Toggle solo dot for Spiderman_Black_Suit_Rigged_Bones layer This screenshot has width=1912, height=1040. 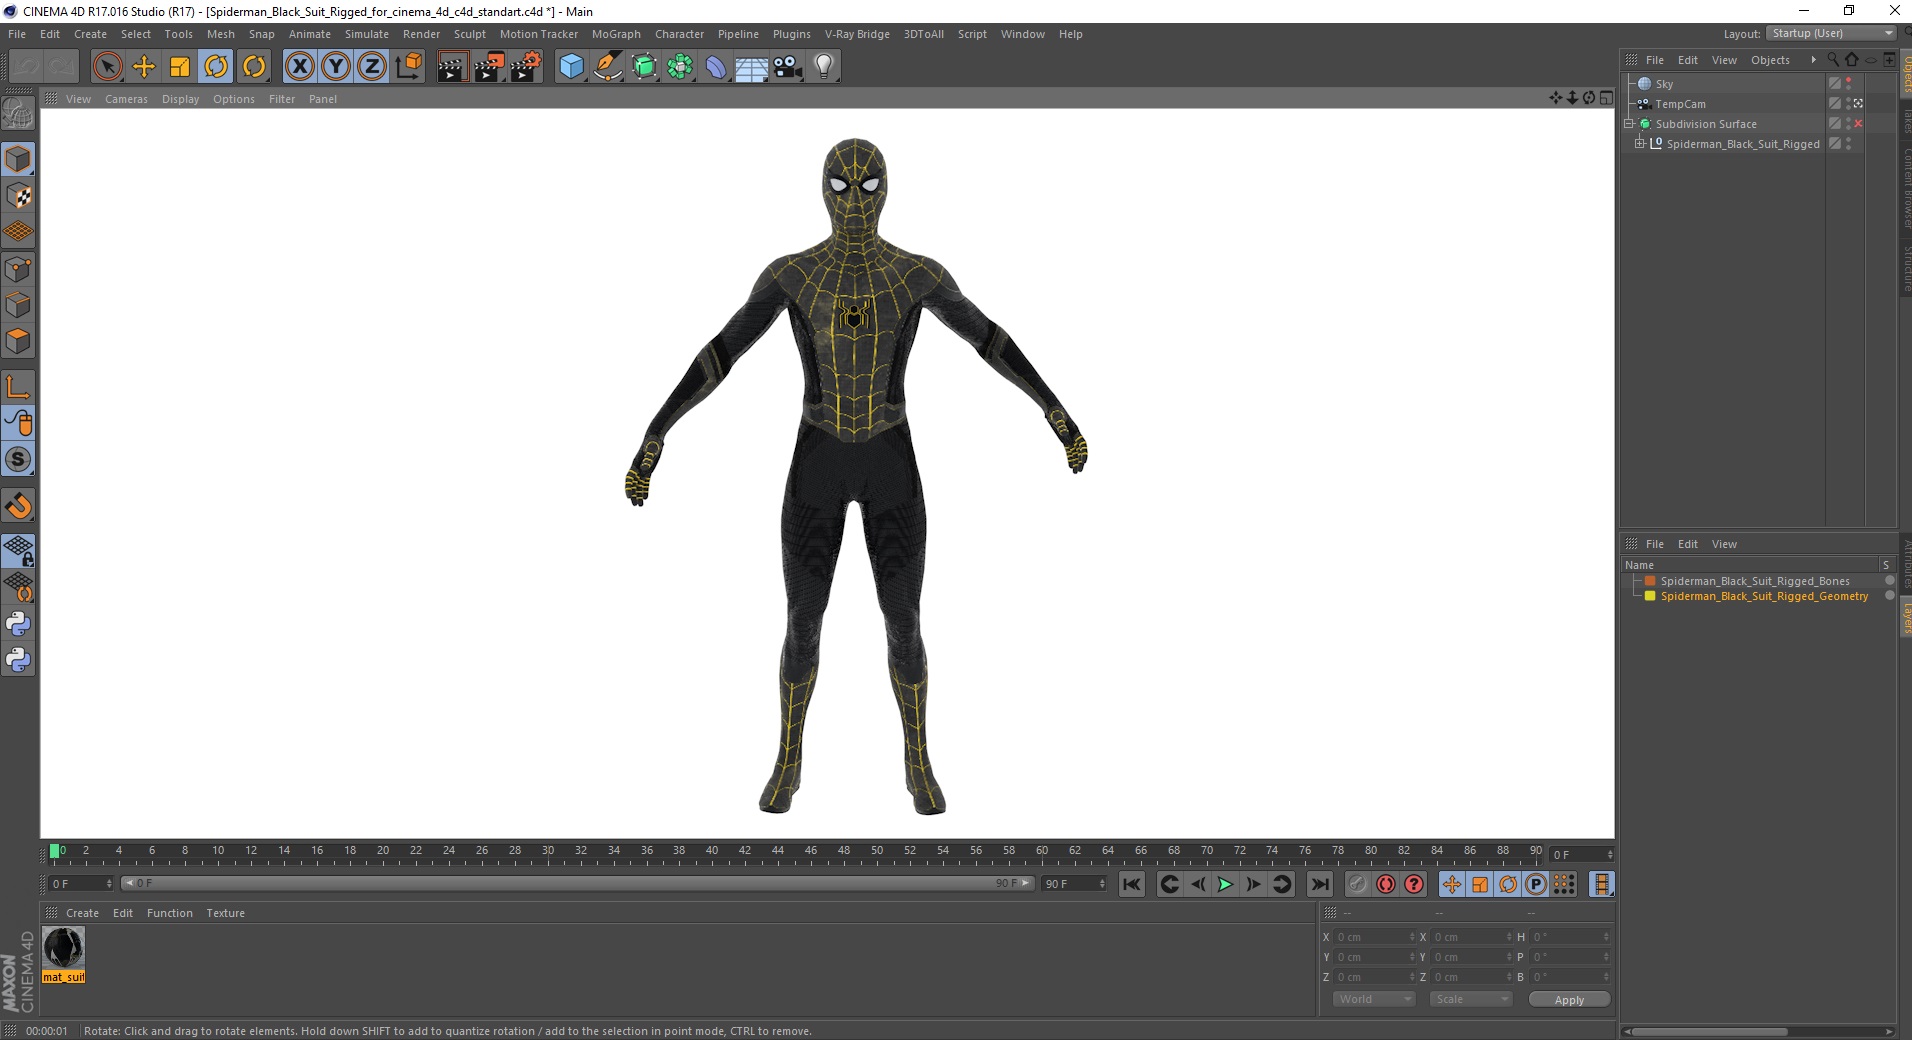point(1889,581)
